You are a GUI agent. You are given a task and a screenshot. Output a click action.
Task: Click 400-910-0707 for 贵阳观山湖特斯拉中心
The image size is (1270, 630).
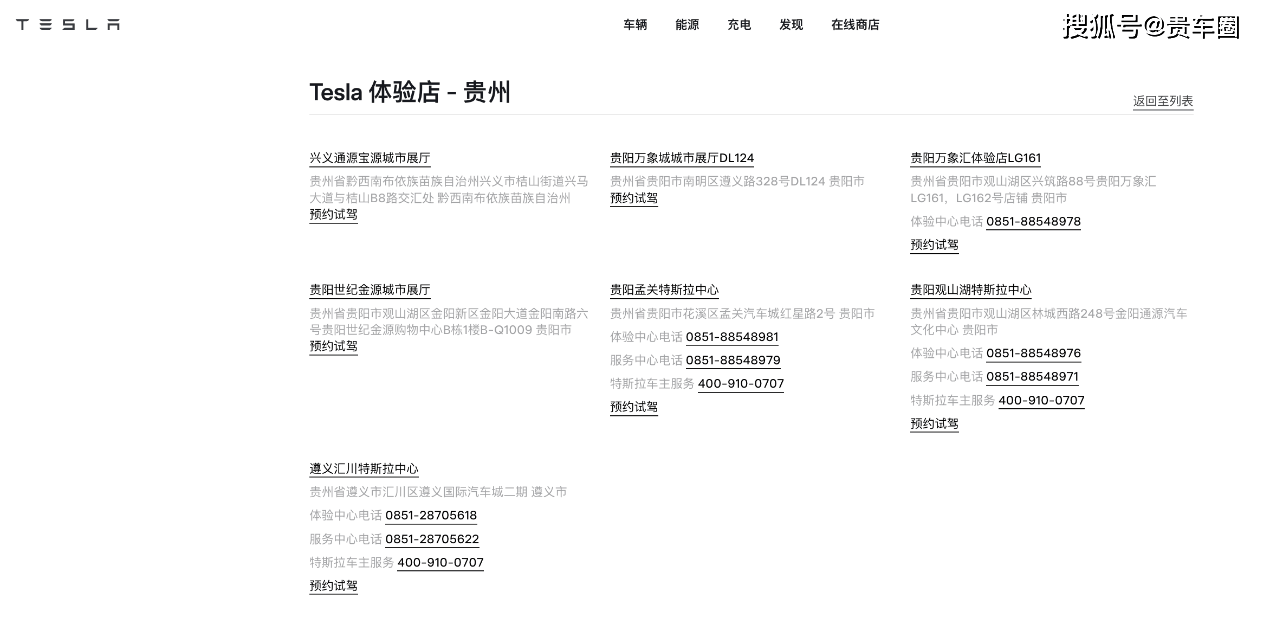pyautogui.click(x=1041, y=401)
